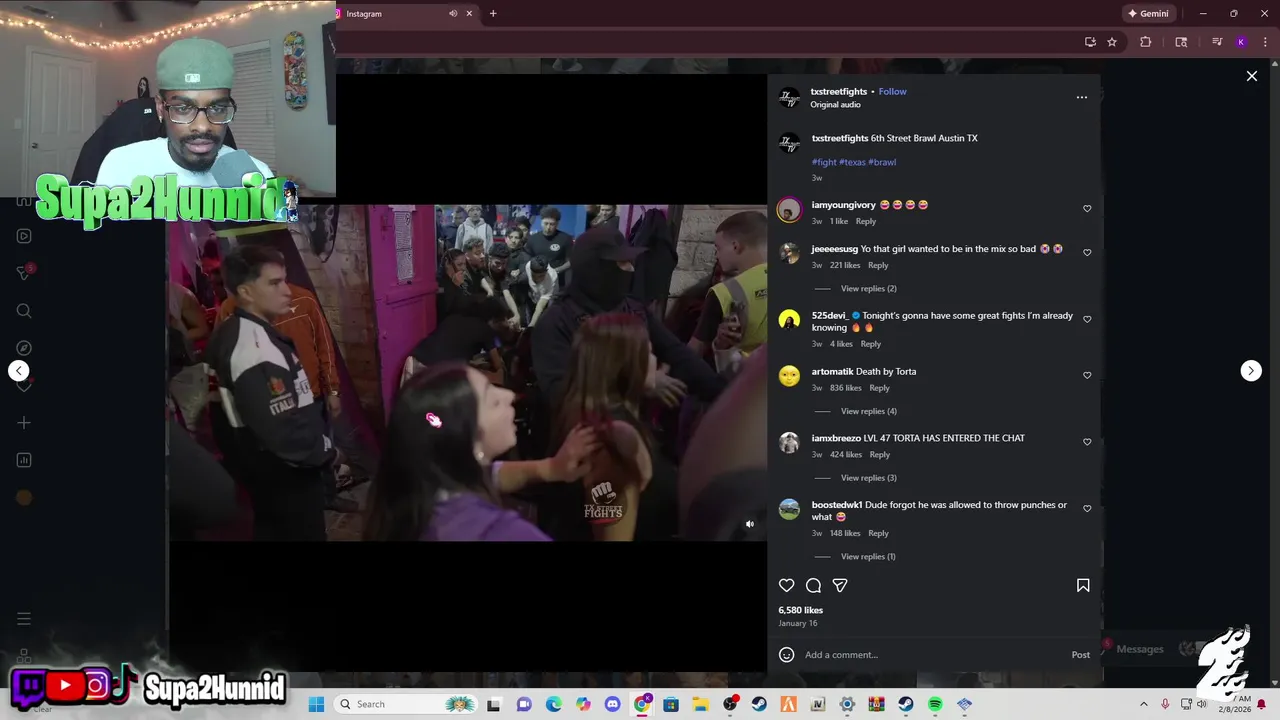Save the post using the bookmark icon
Viewport: 1280px width, 720px height.
pyautogui.click(x=1083, y=586)
